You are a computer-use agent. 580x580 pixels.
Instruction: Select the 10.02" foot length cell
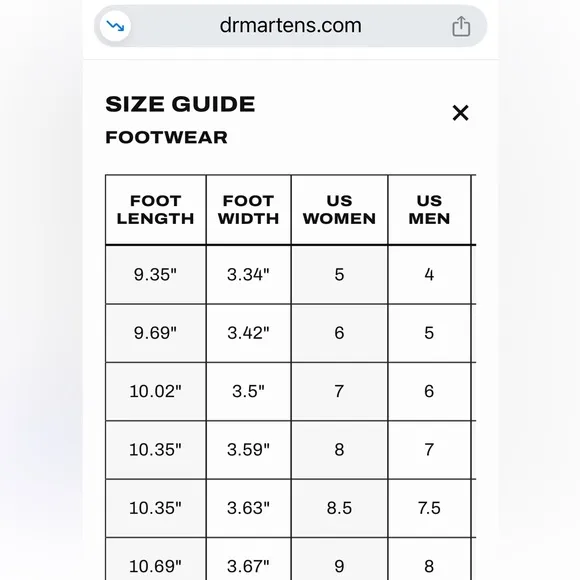point(156,391)
